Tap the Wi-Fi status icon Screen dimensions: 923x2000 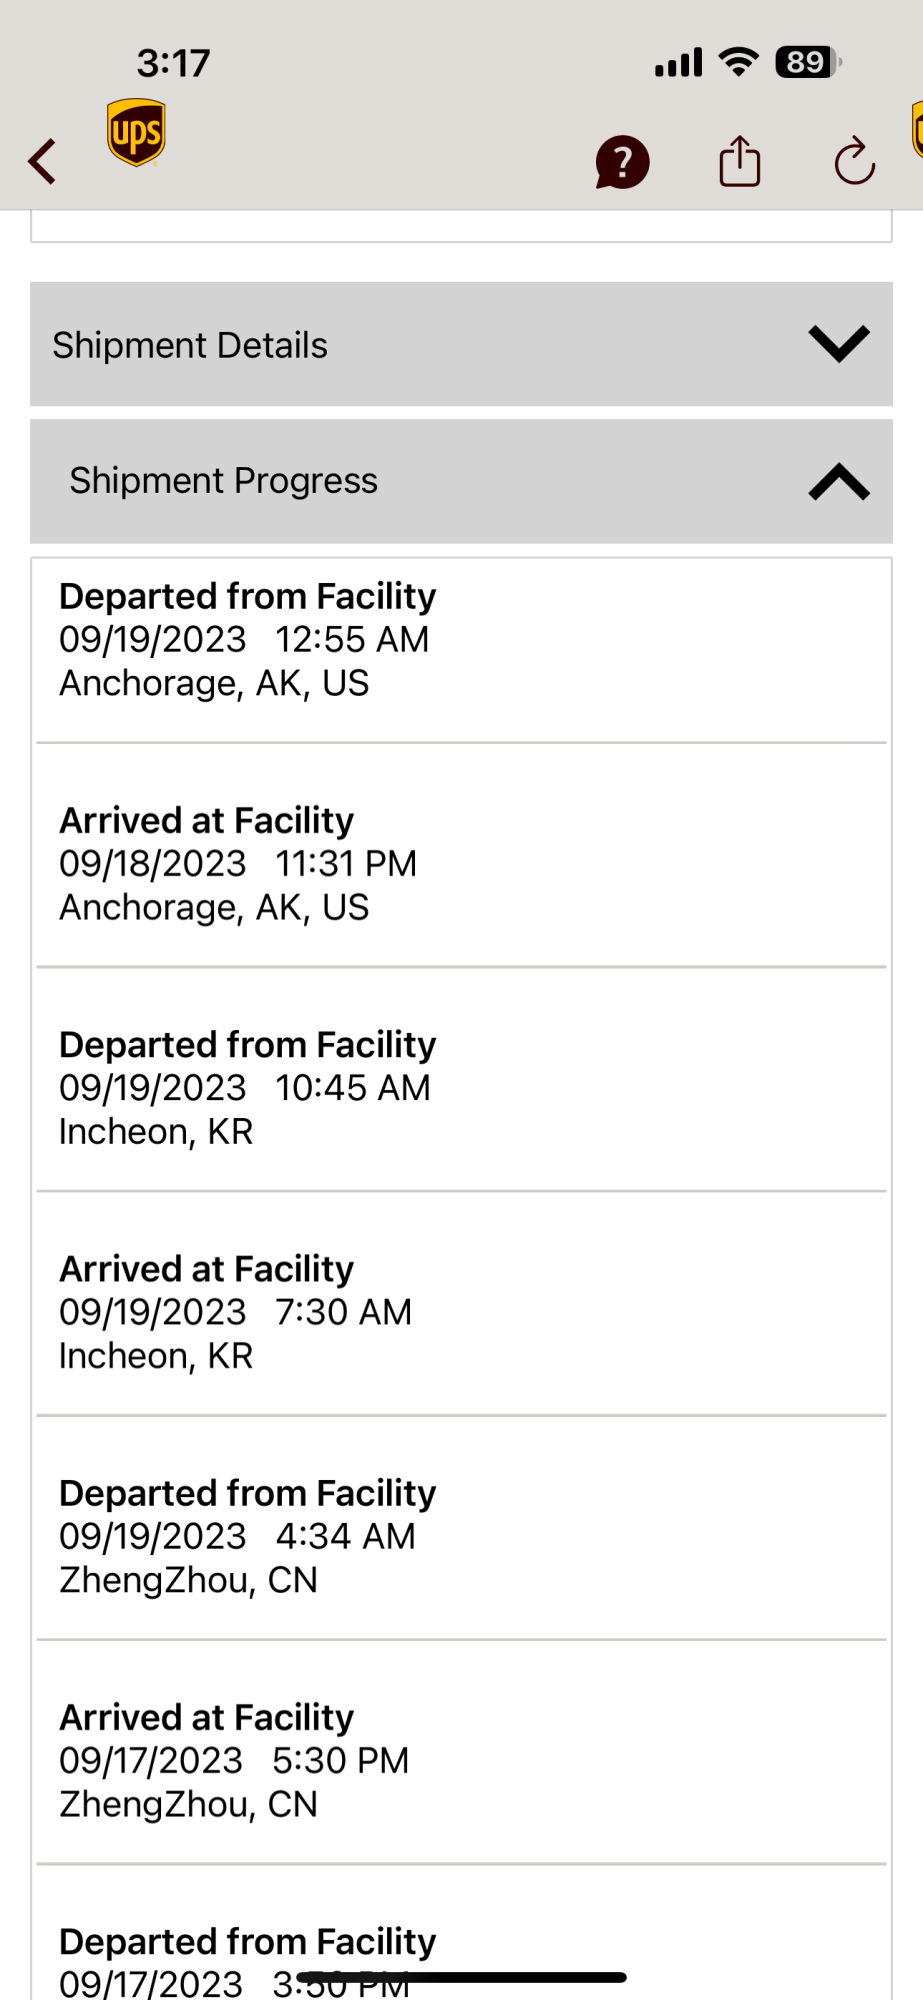pos(739,63)
